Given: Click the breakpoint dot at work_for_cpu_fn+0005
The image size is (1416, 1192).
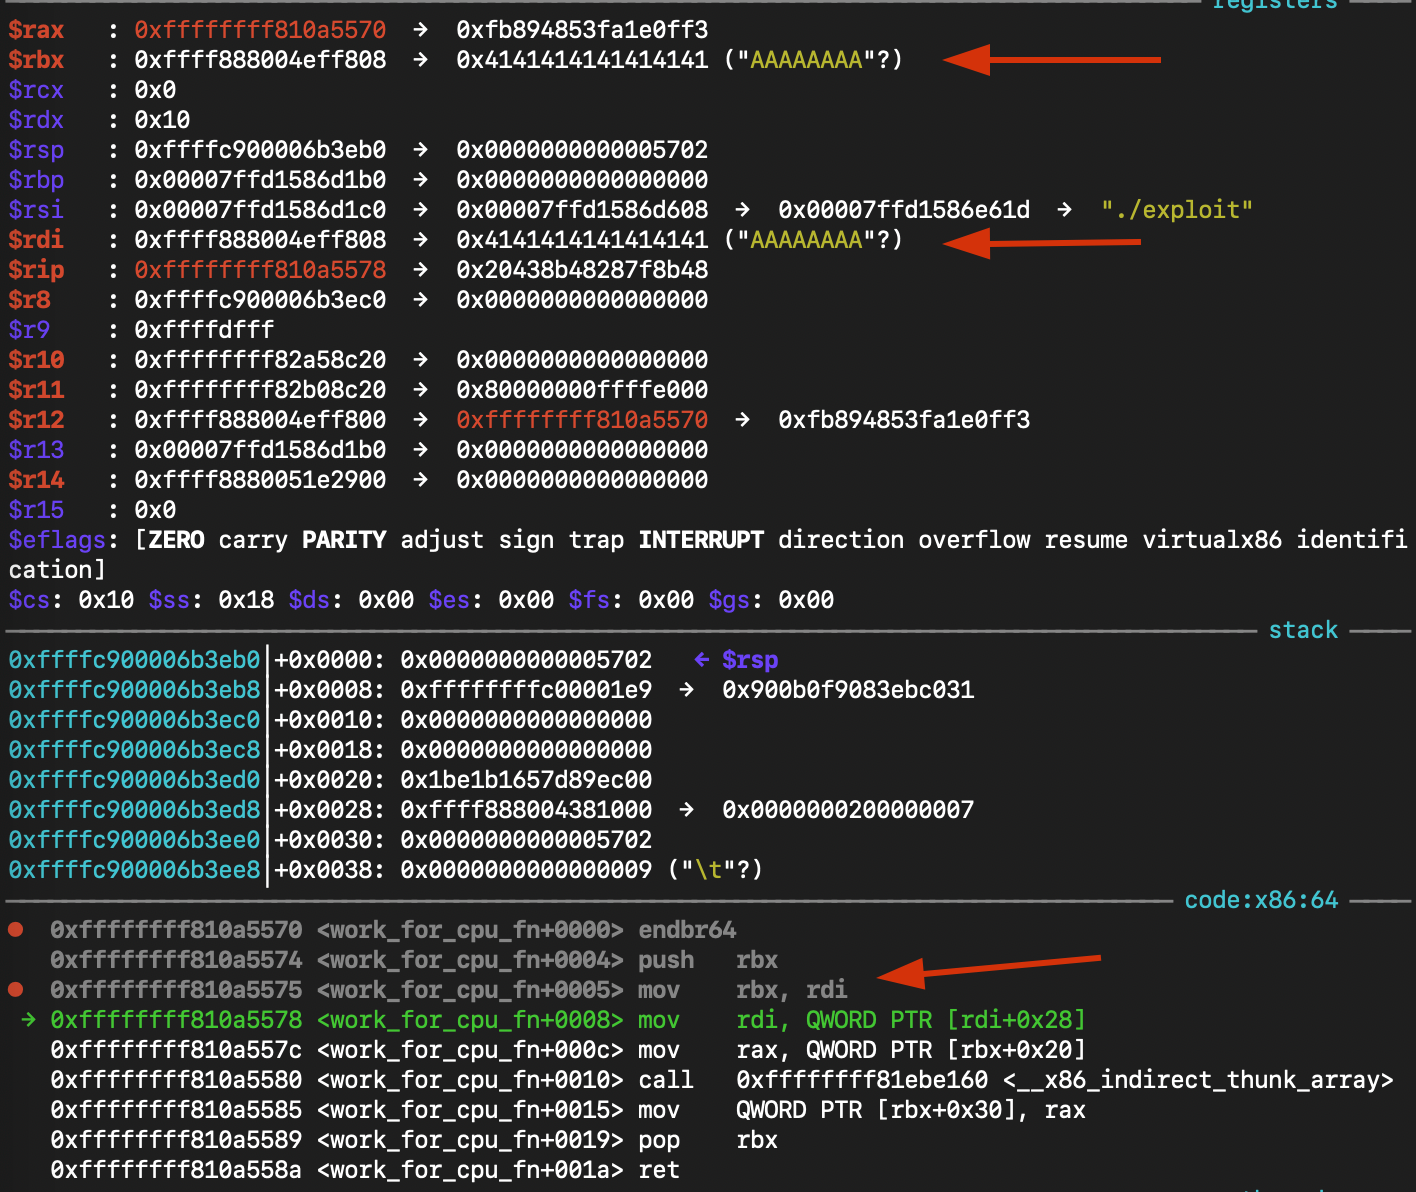Looking at the screenshot, I should coord(16,990).
